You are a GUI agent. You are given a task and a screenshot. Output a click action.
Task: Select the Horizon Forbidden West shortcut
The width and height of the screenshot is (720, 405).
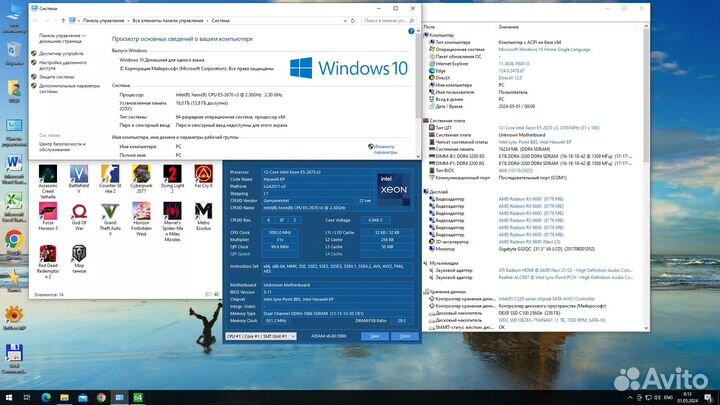click(x=141, y=219)
